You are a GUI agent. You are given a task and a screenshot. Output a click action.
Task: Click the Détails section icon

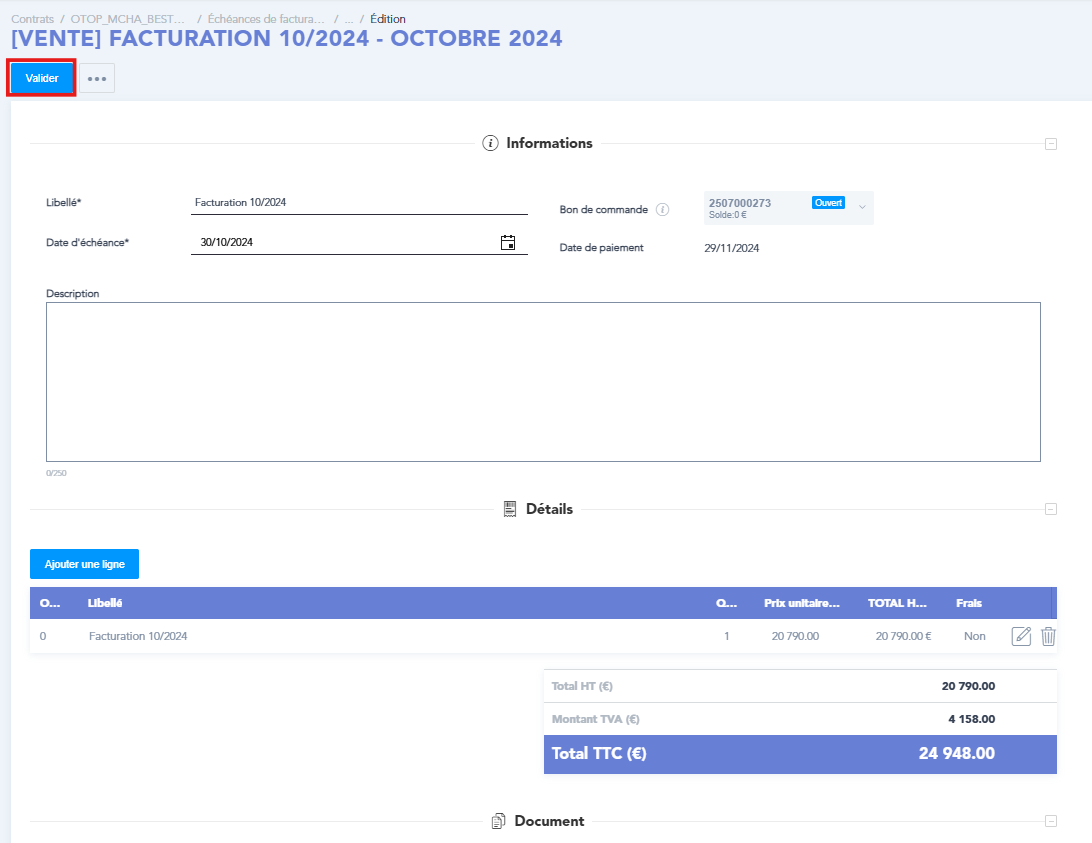510,509
